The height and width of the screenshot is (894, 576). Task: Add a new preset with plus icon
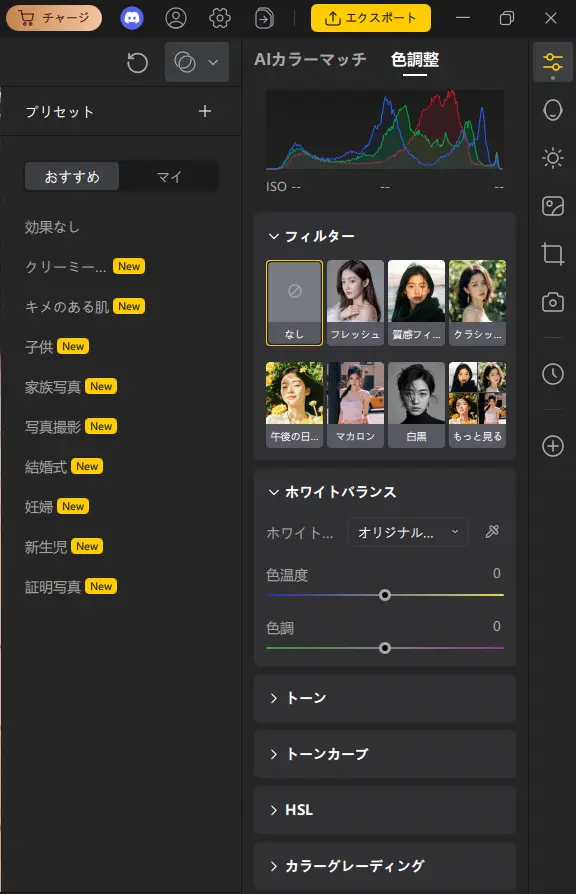pyautogui.click(x=205, y=111)
